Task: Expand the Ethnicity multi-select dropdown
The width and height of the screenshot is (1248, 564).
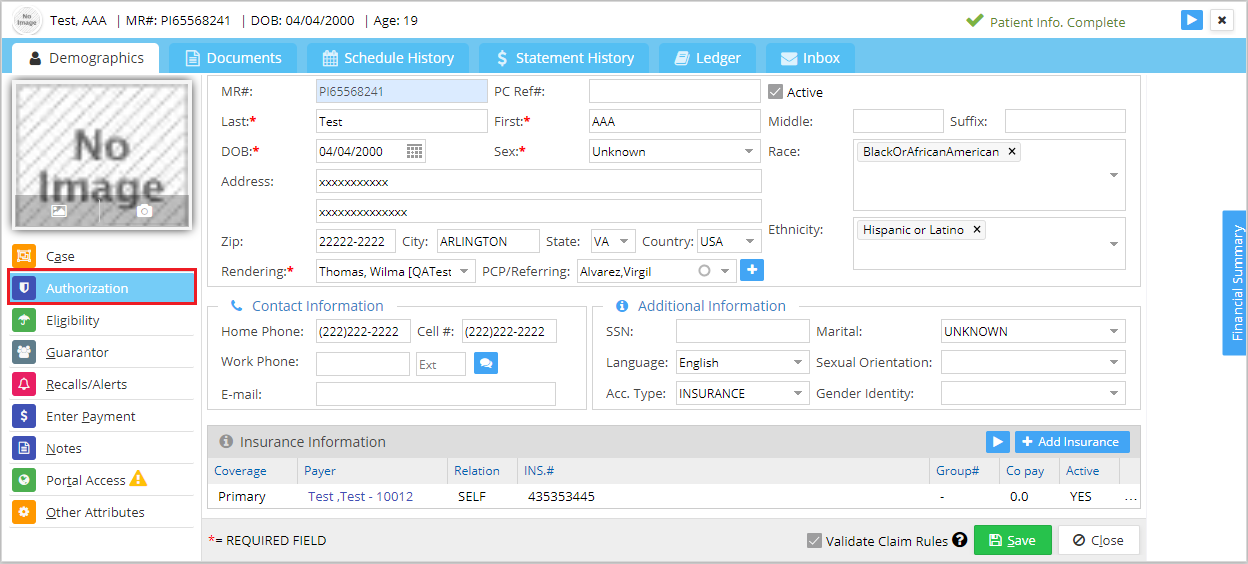Action: 1114,244
